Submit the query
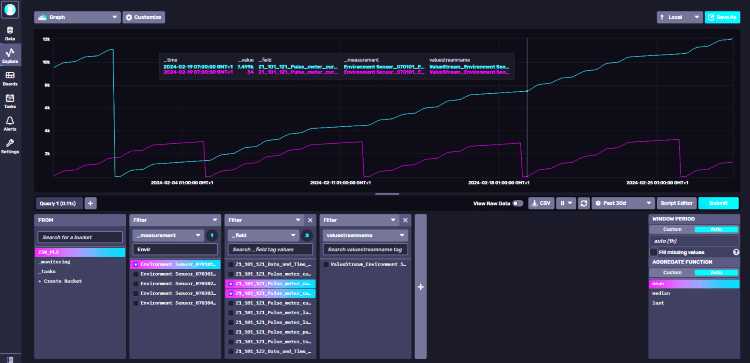Image resolution: width=750 pixels, height=363 pixels. [x=718, y=203]
